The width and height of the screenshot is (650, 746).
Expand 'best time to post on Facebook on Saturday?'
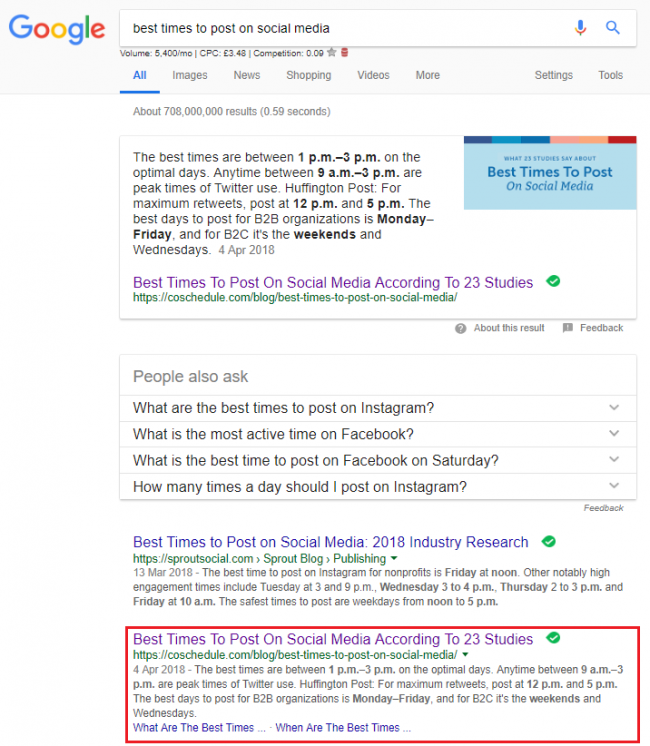(x=378, y=461)
